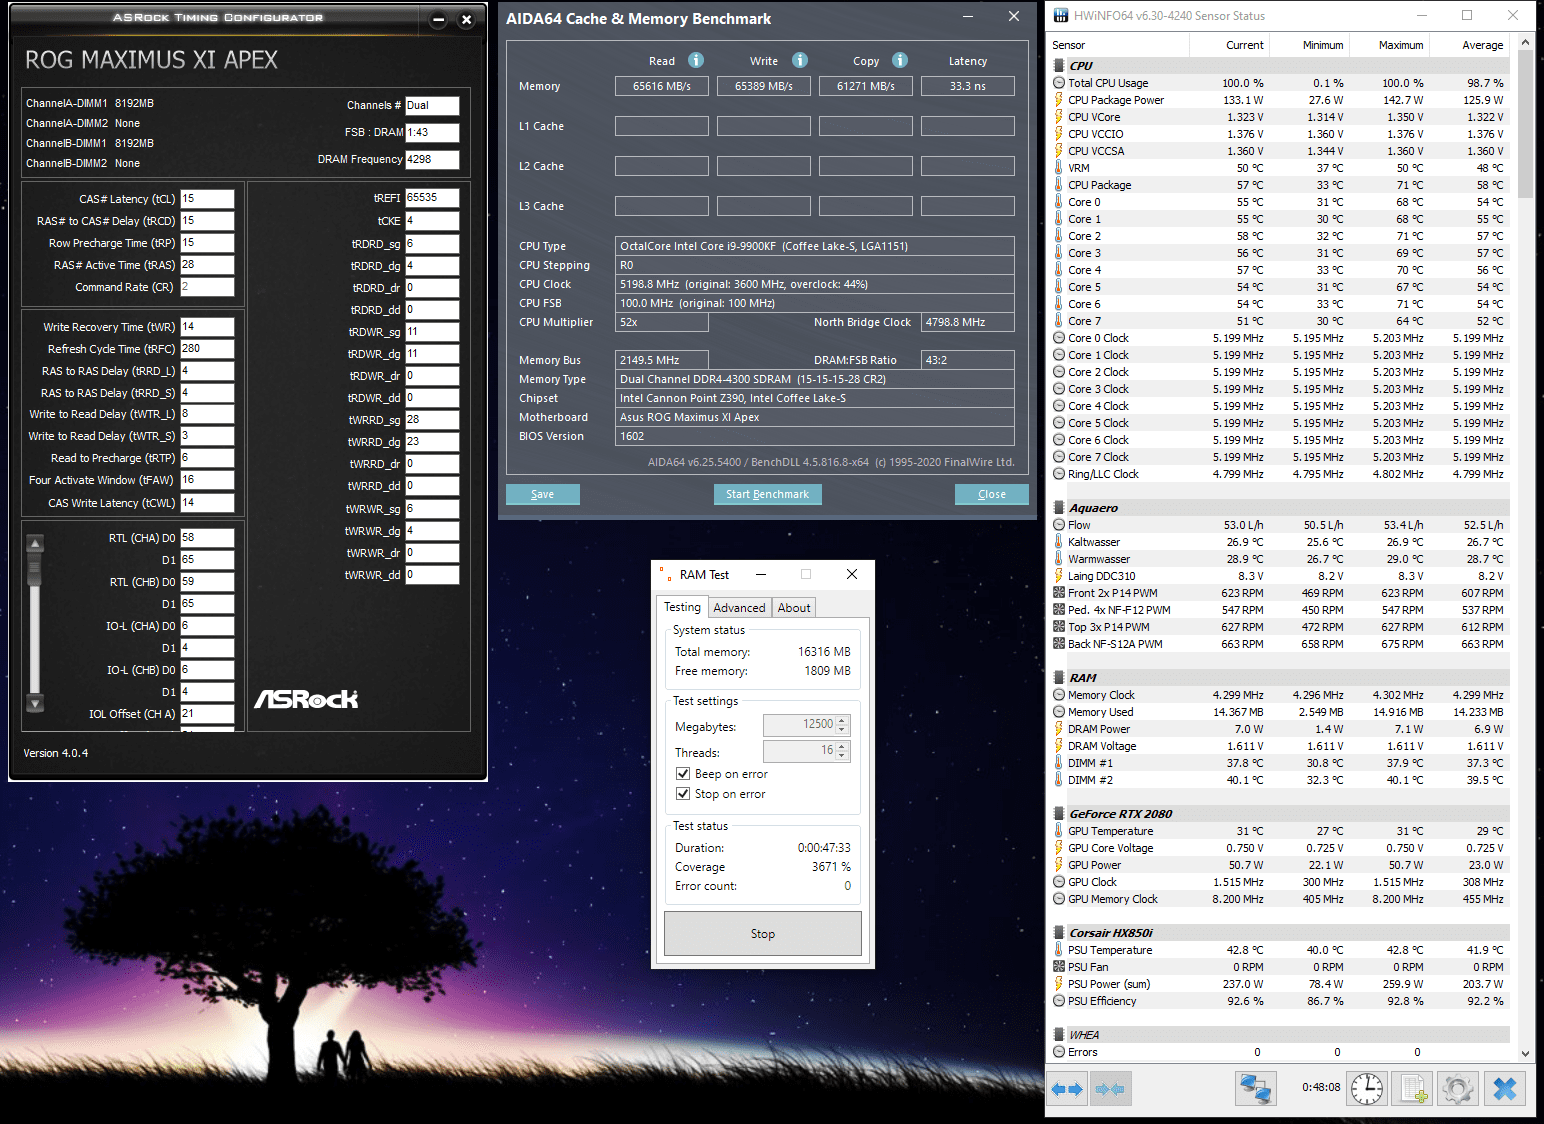Open HWiNFO sensor settings gear
Viewport: 1544px width, 1124px height.
coord(1458,1089)
